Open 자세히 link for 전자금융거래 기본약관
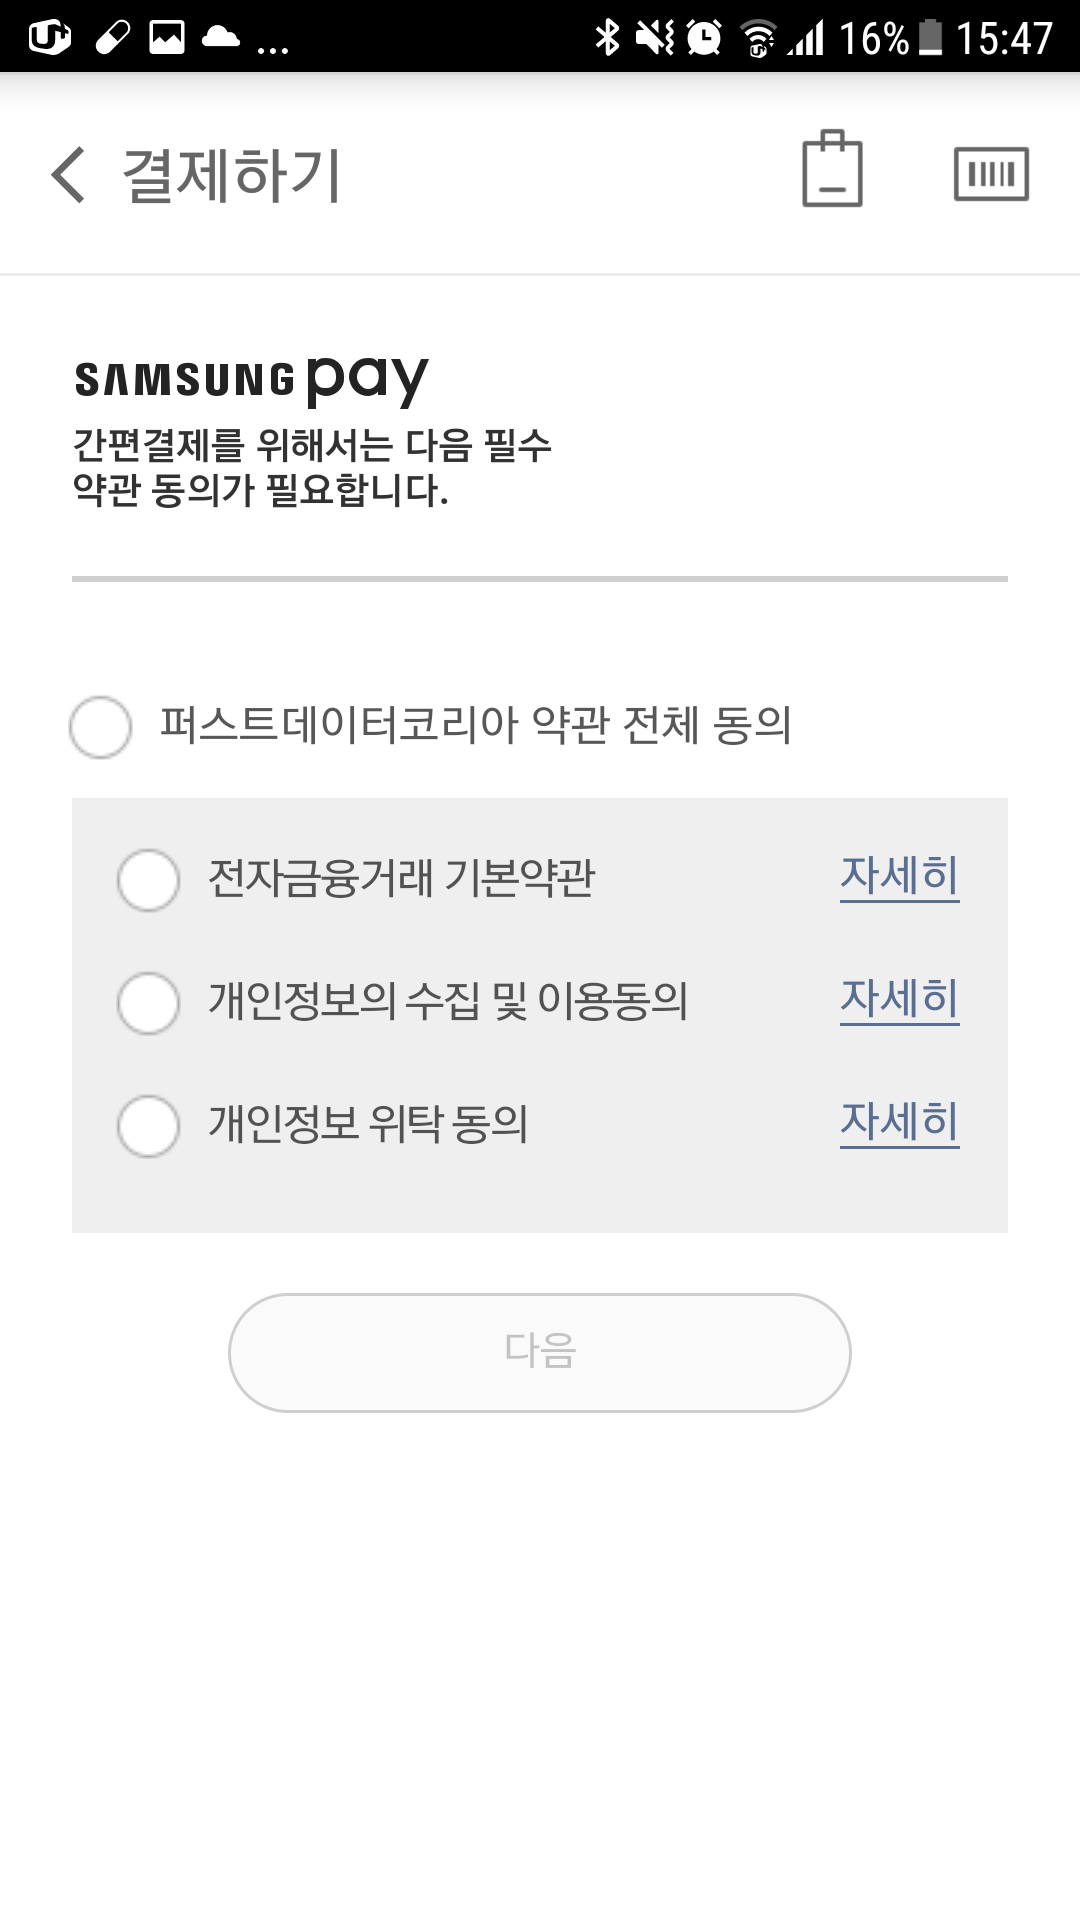Viewport: 1080px width, 1920px height. click(x=899, y=877)
